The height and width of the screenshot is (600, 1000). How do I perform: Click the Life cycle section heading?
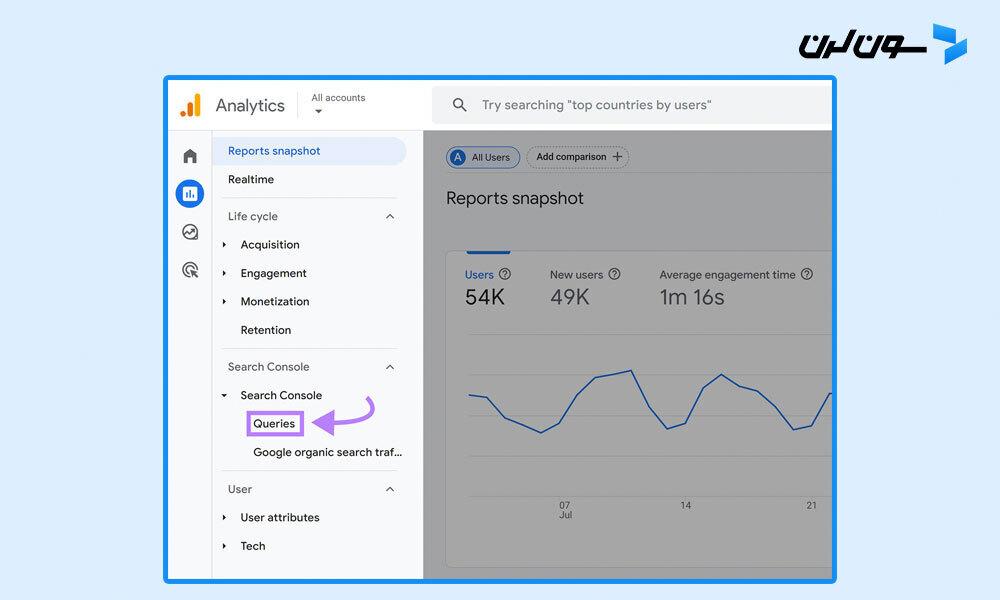coord(253,217)
